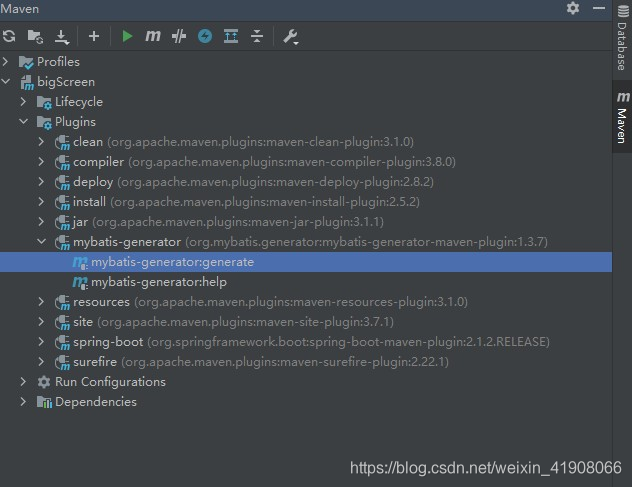Expand the site plugin node

point(41,322)
